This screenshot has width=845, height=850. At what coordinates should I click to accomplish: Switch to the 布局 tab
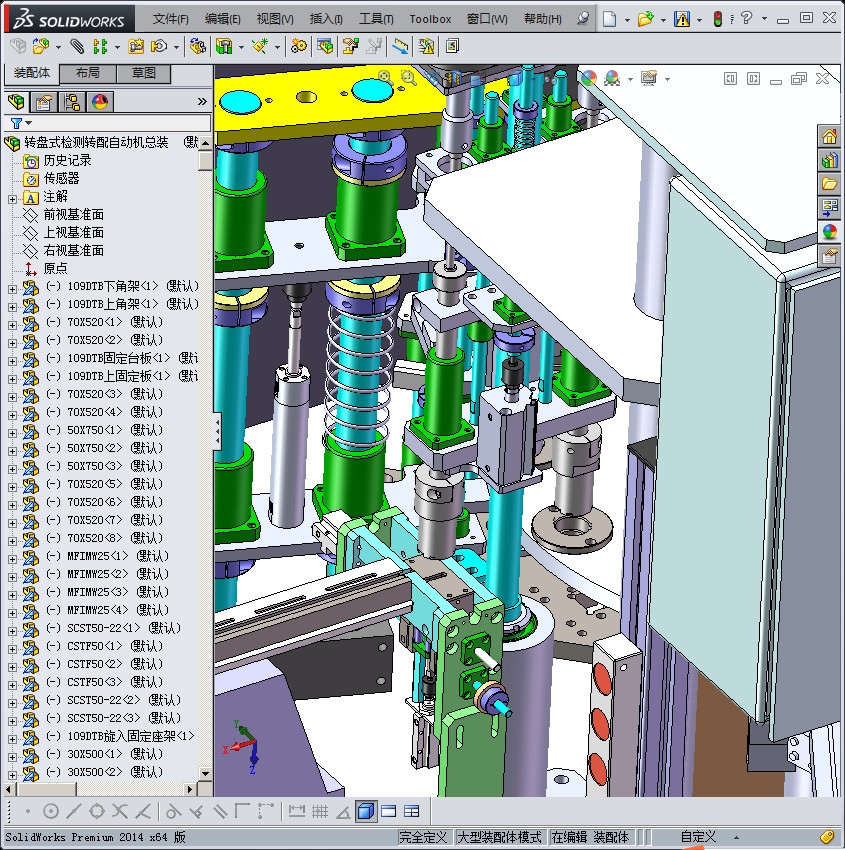[87, 74]
